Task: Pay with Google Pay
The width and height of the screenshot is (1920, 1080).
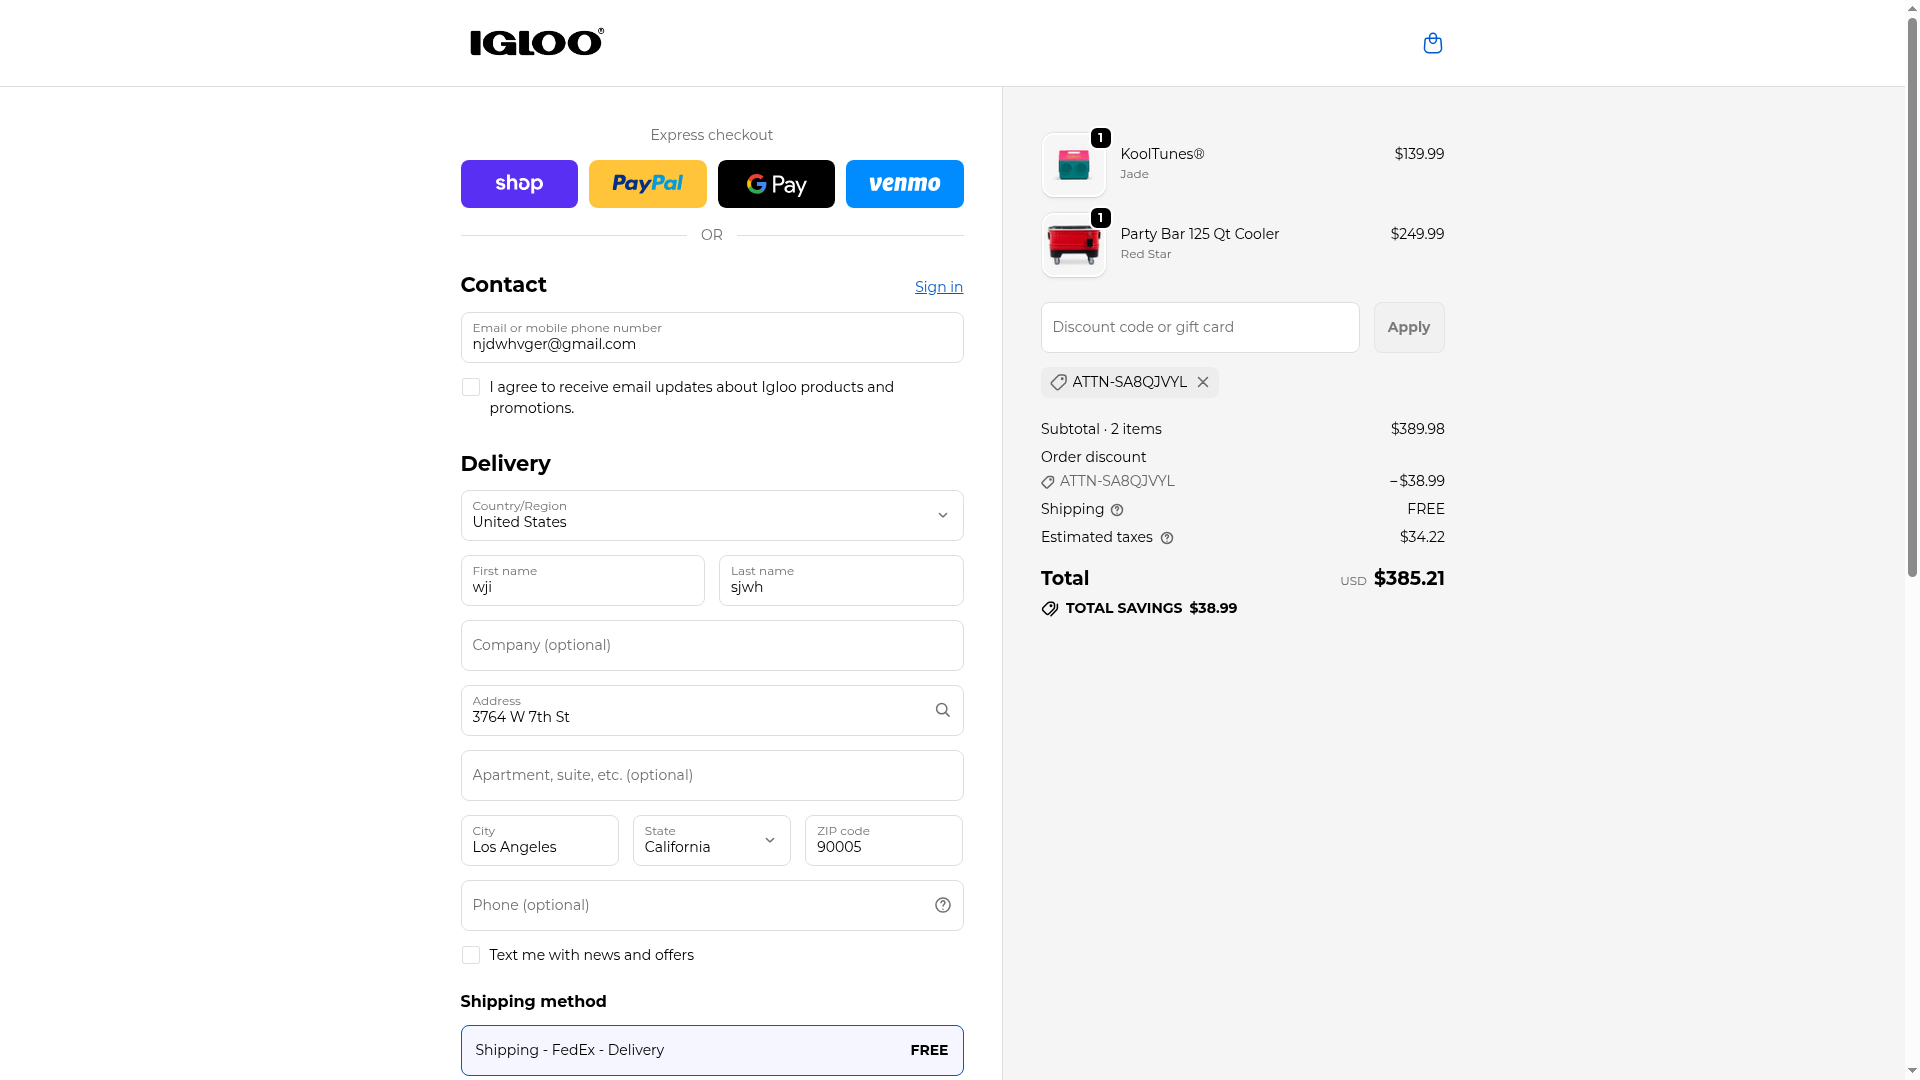Action: [x=776, y=184]
